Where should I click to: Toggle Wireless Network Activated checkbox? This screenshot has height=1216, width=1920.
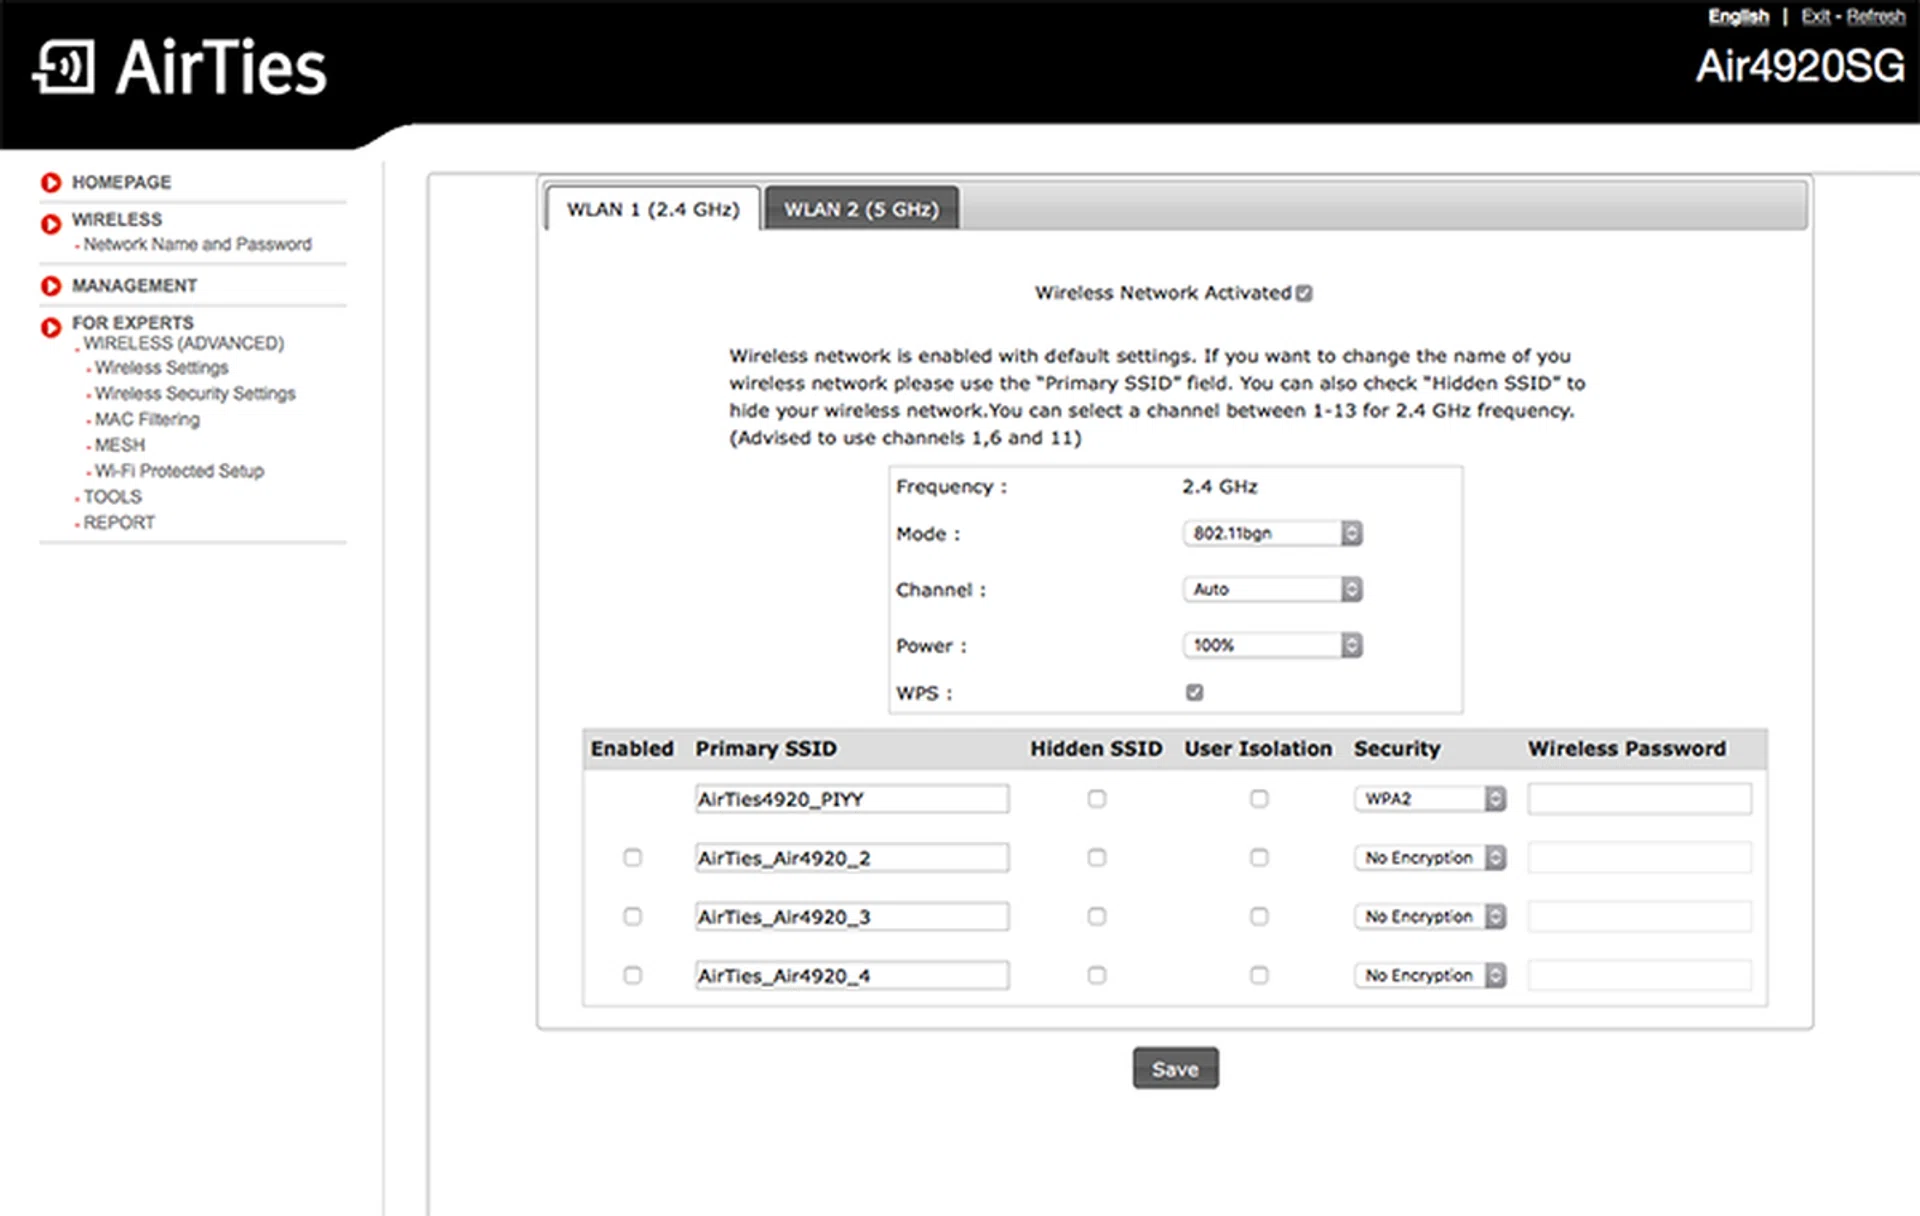1304,293
